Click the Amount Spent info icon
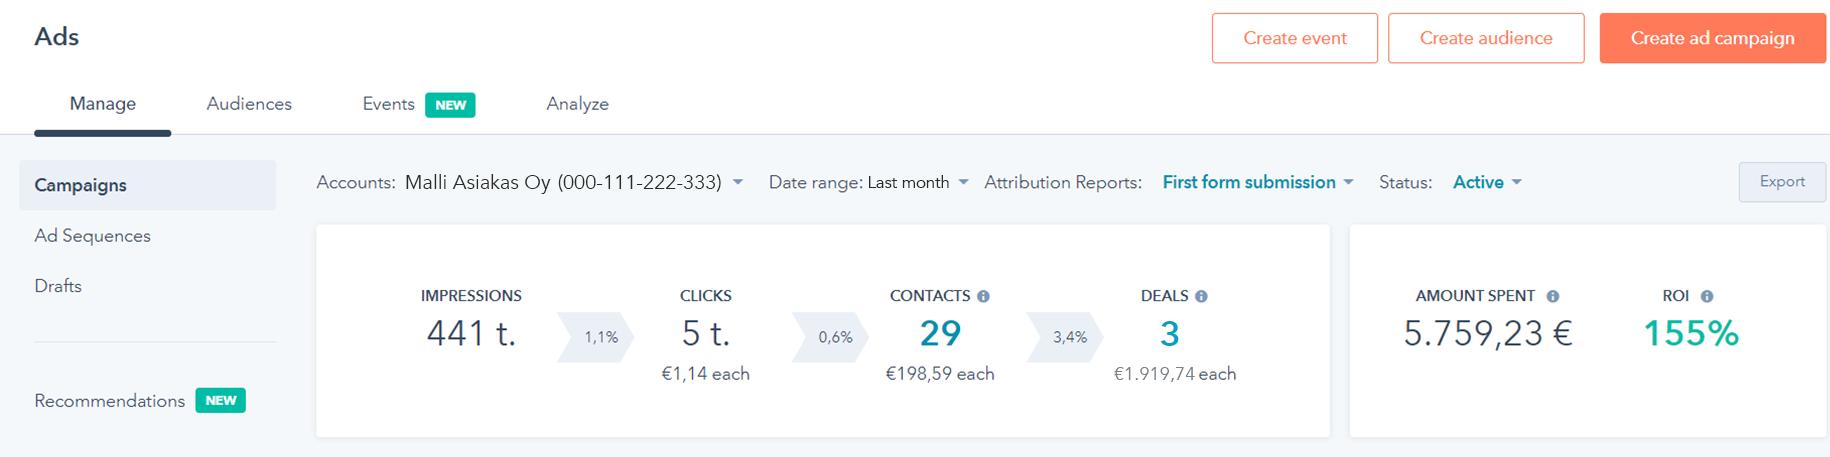This screenshot has height=457, width=1830. click(x=1553, y=296)
